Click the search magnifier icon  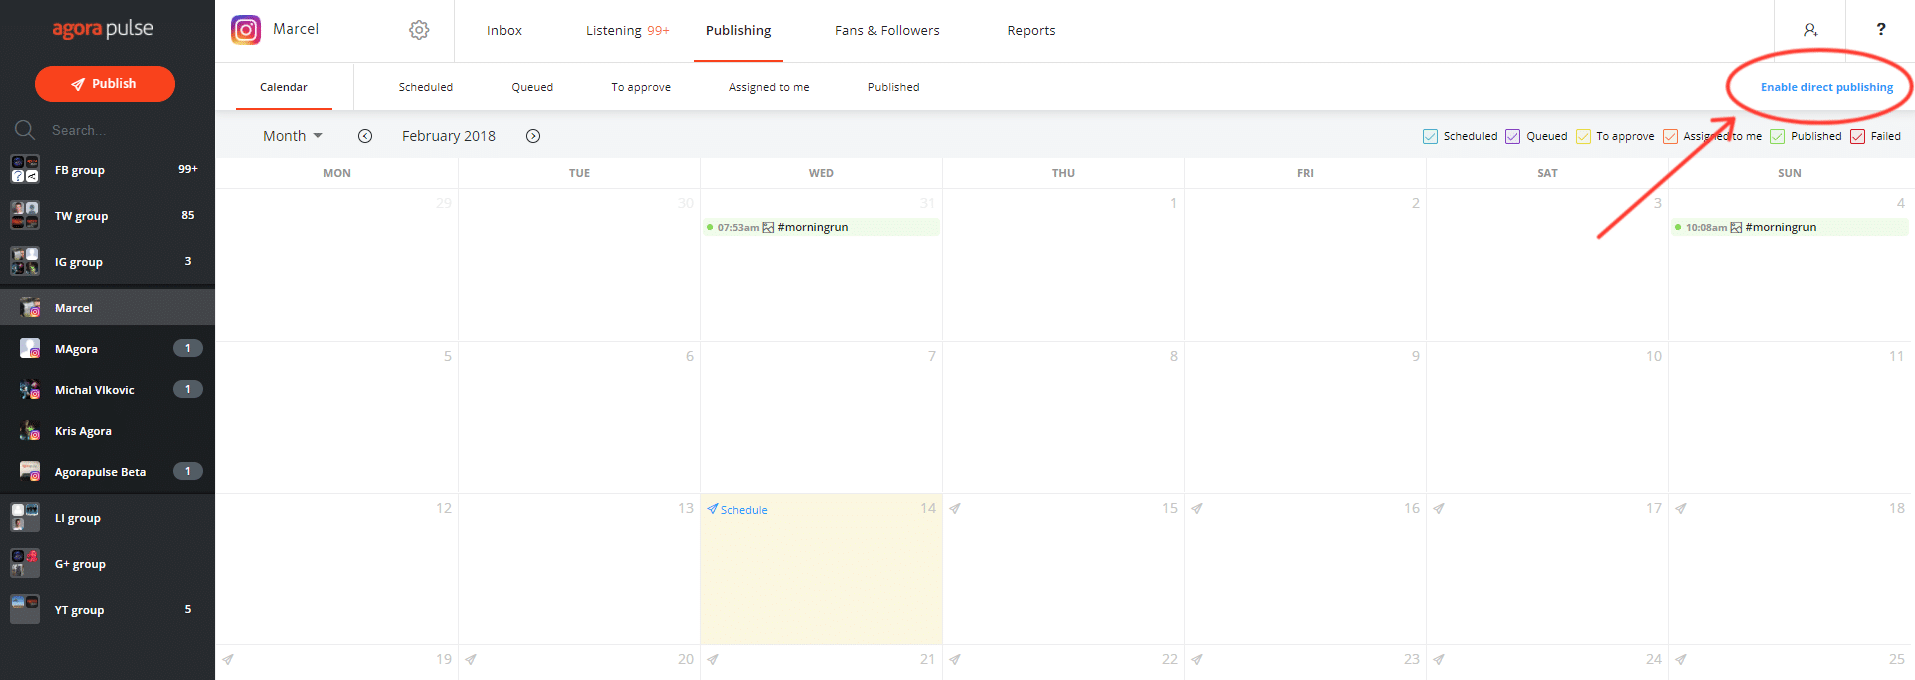pyautogui.click(x=24, y=130)
